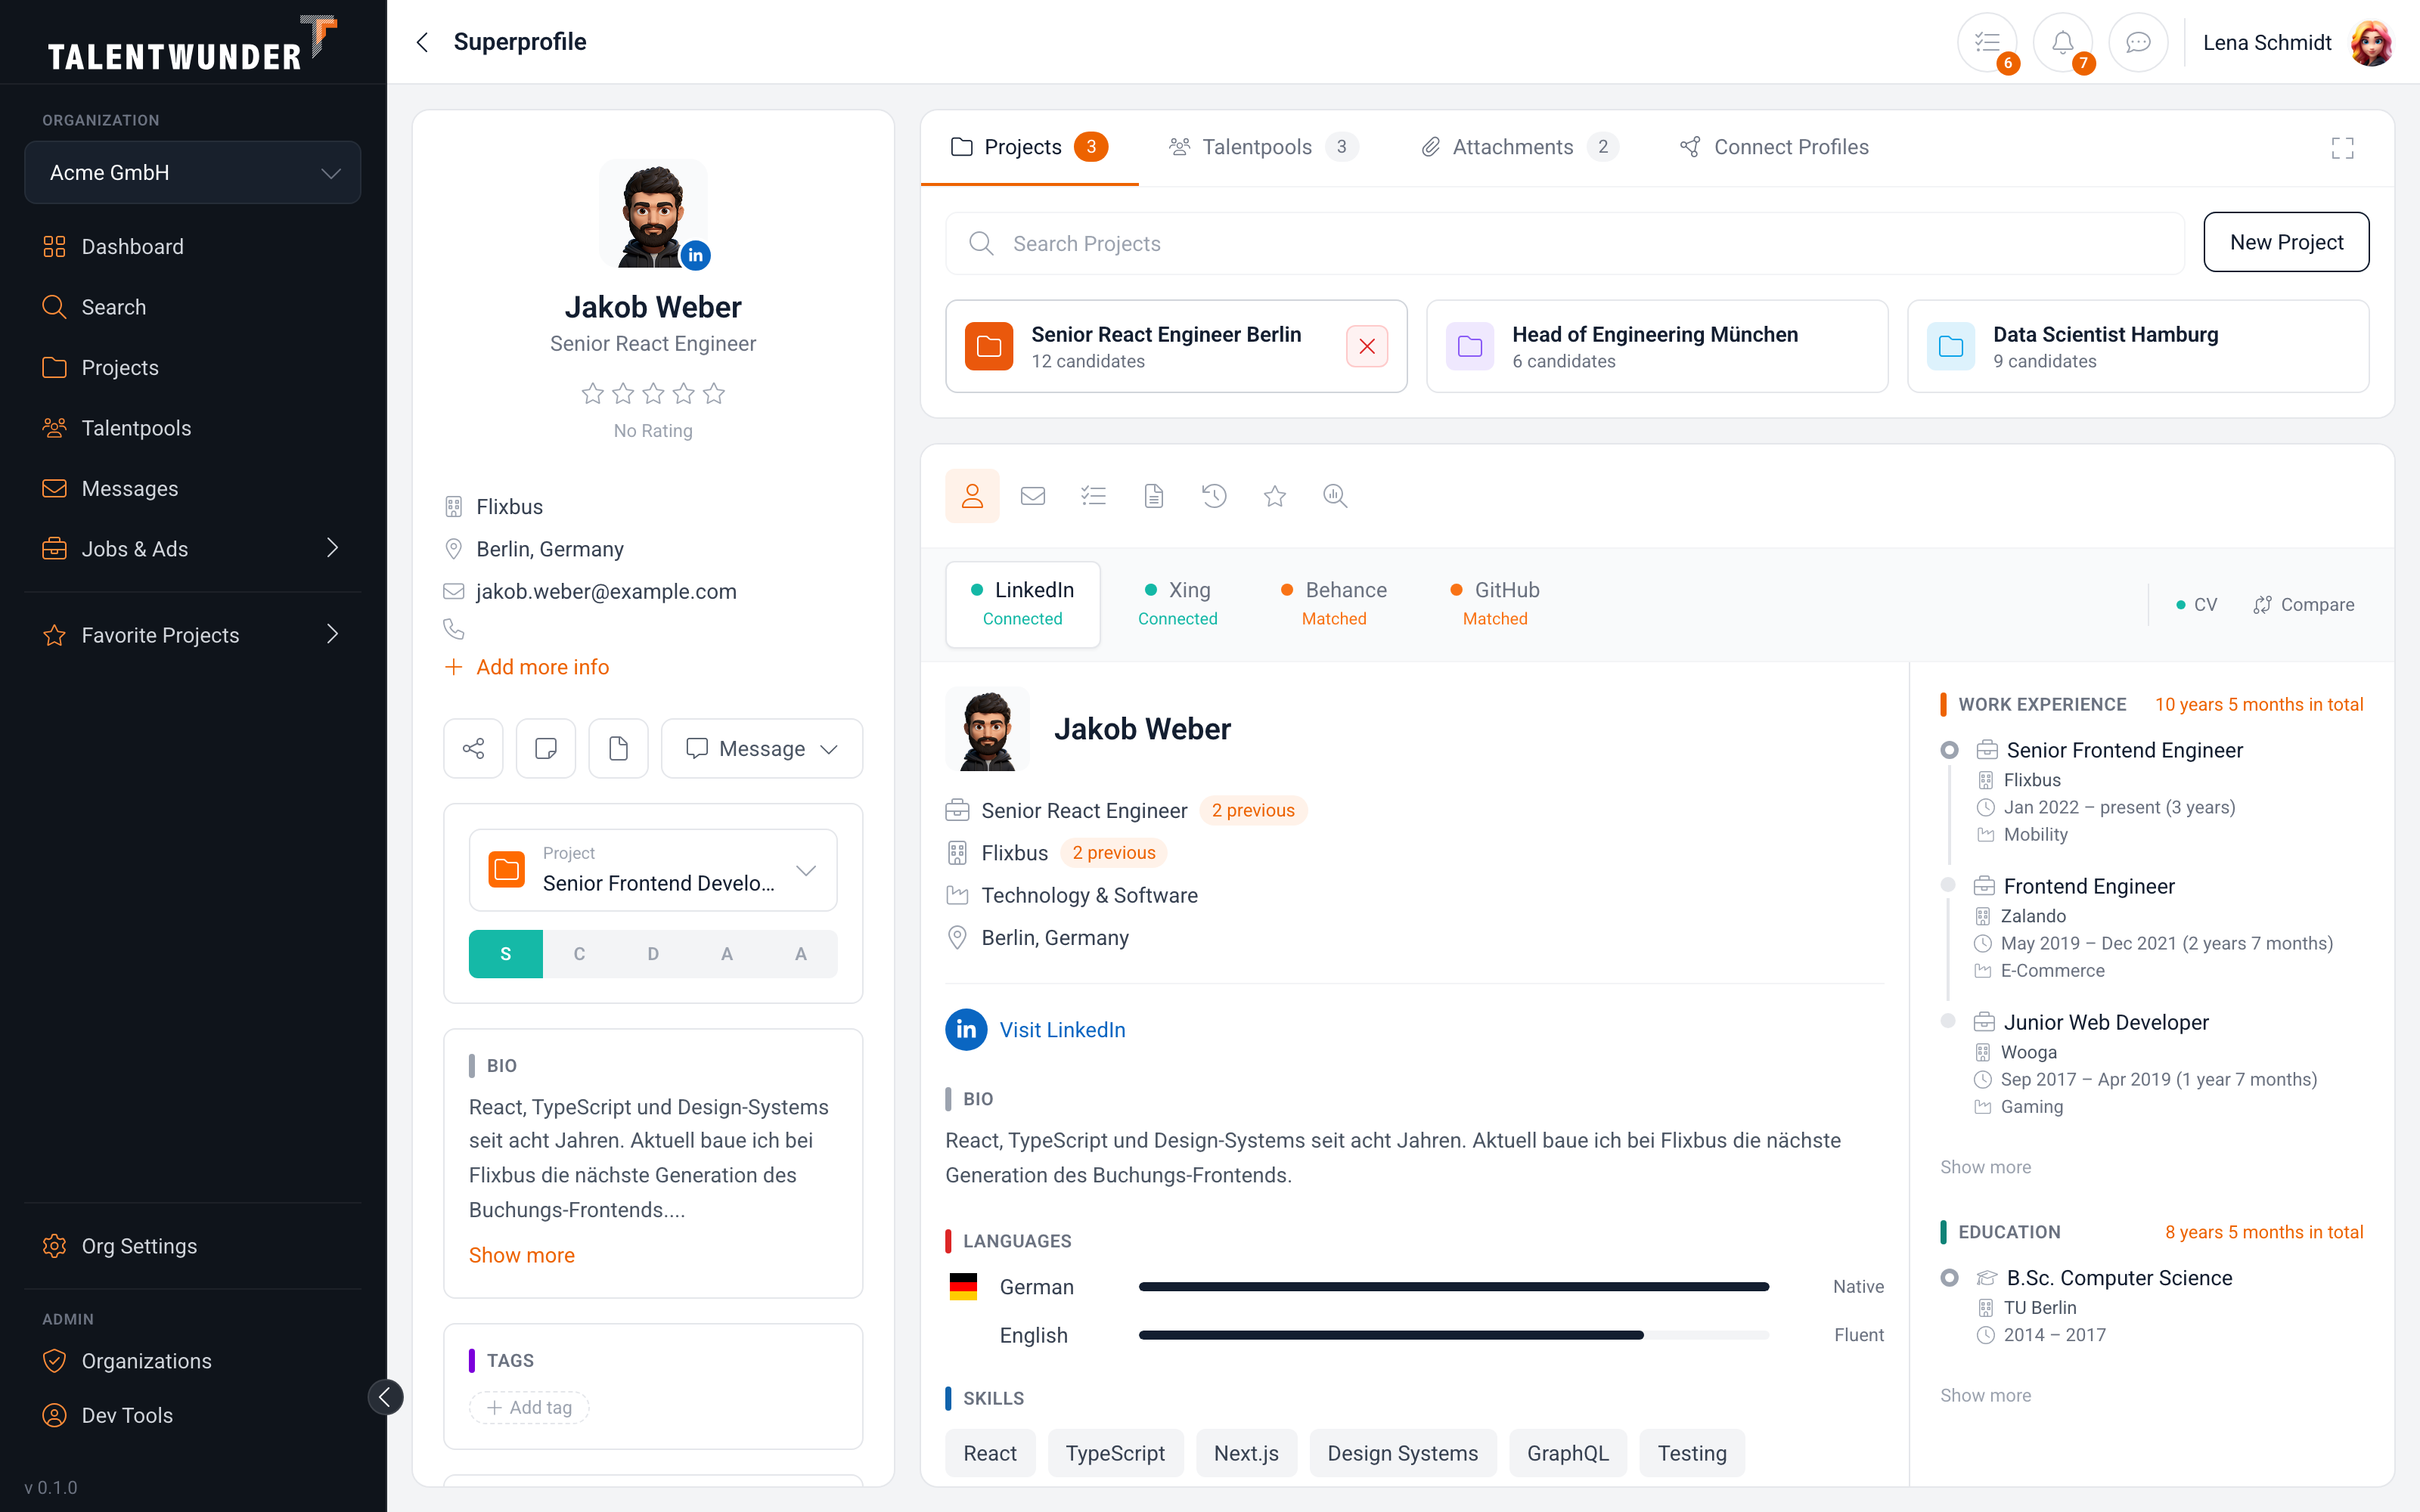This screenshot has width=2420, height=1512.
Task: Open the Message dropdown button
Action: (x=762, y=748)
